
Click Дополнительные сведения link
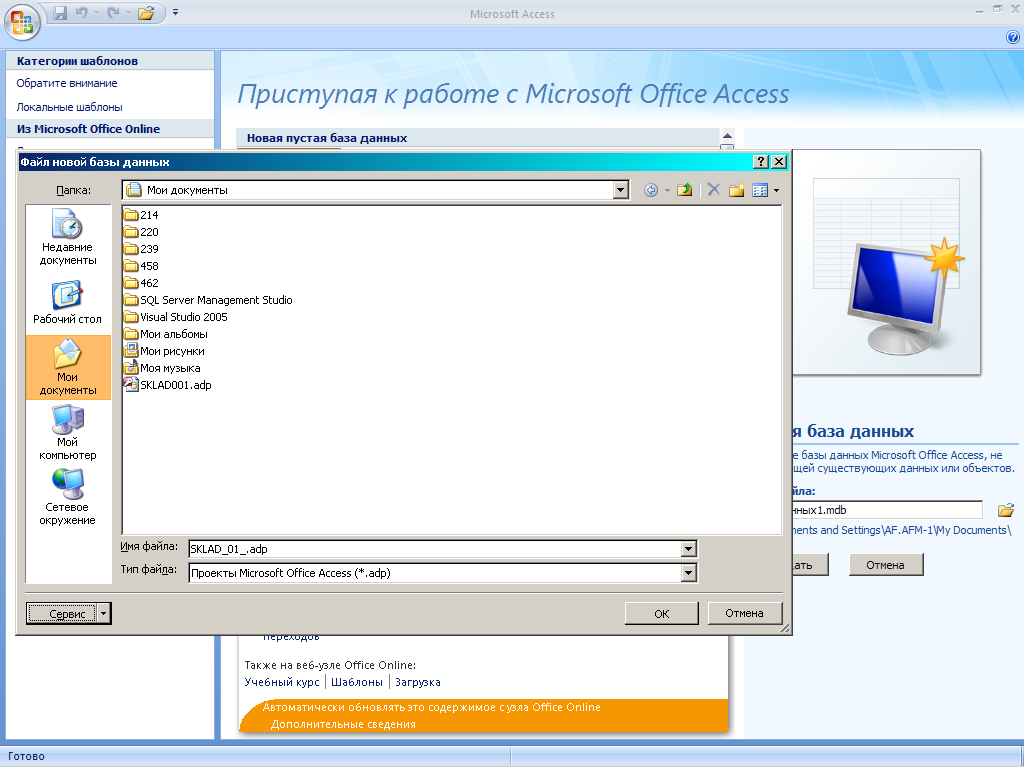(x=344, y=724)
